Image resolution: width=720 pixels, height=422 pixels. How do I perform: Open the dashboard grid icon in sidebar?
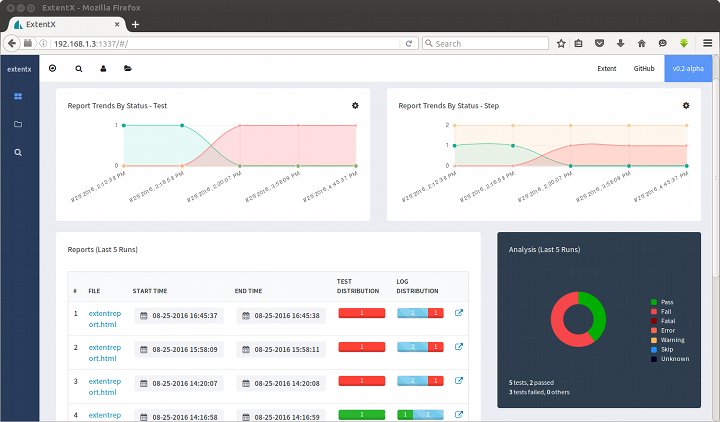point(18,96)
